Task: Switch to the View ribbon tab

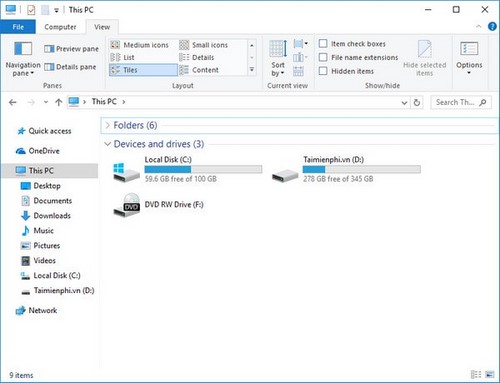Action: point(102,27)
